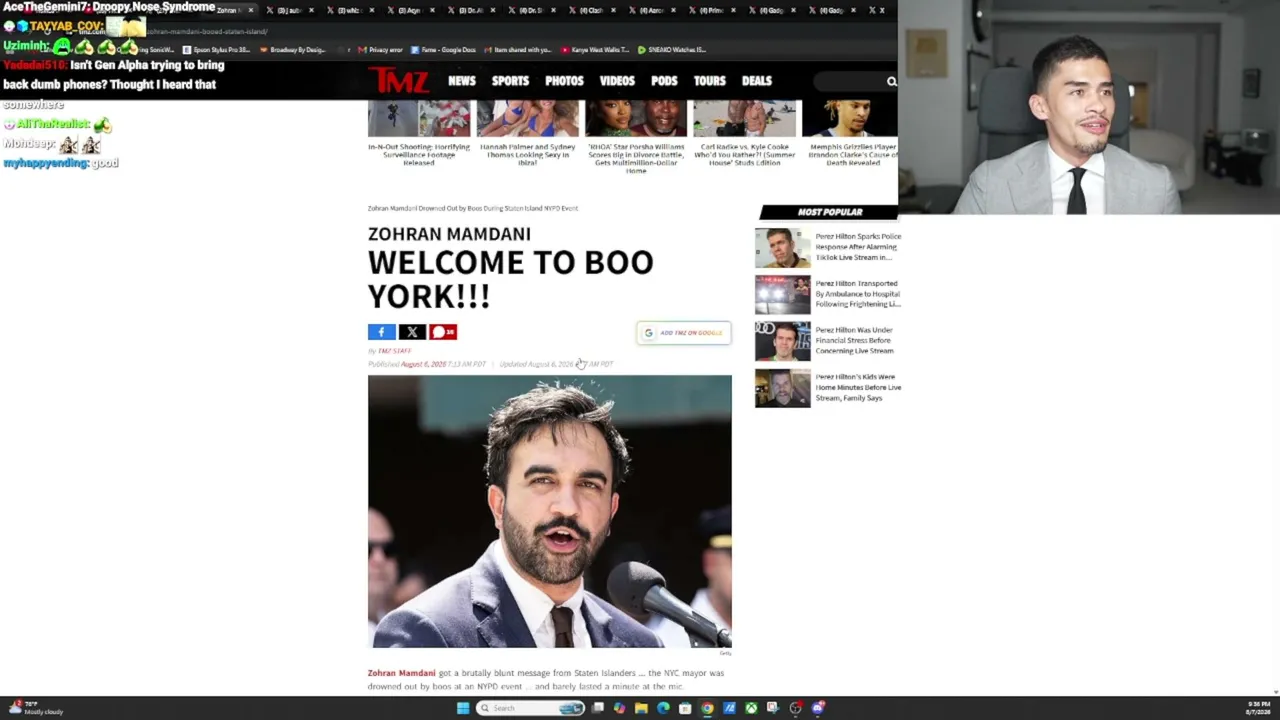Open the PHOTOS menu

[564, 81]
